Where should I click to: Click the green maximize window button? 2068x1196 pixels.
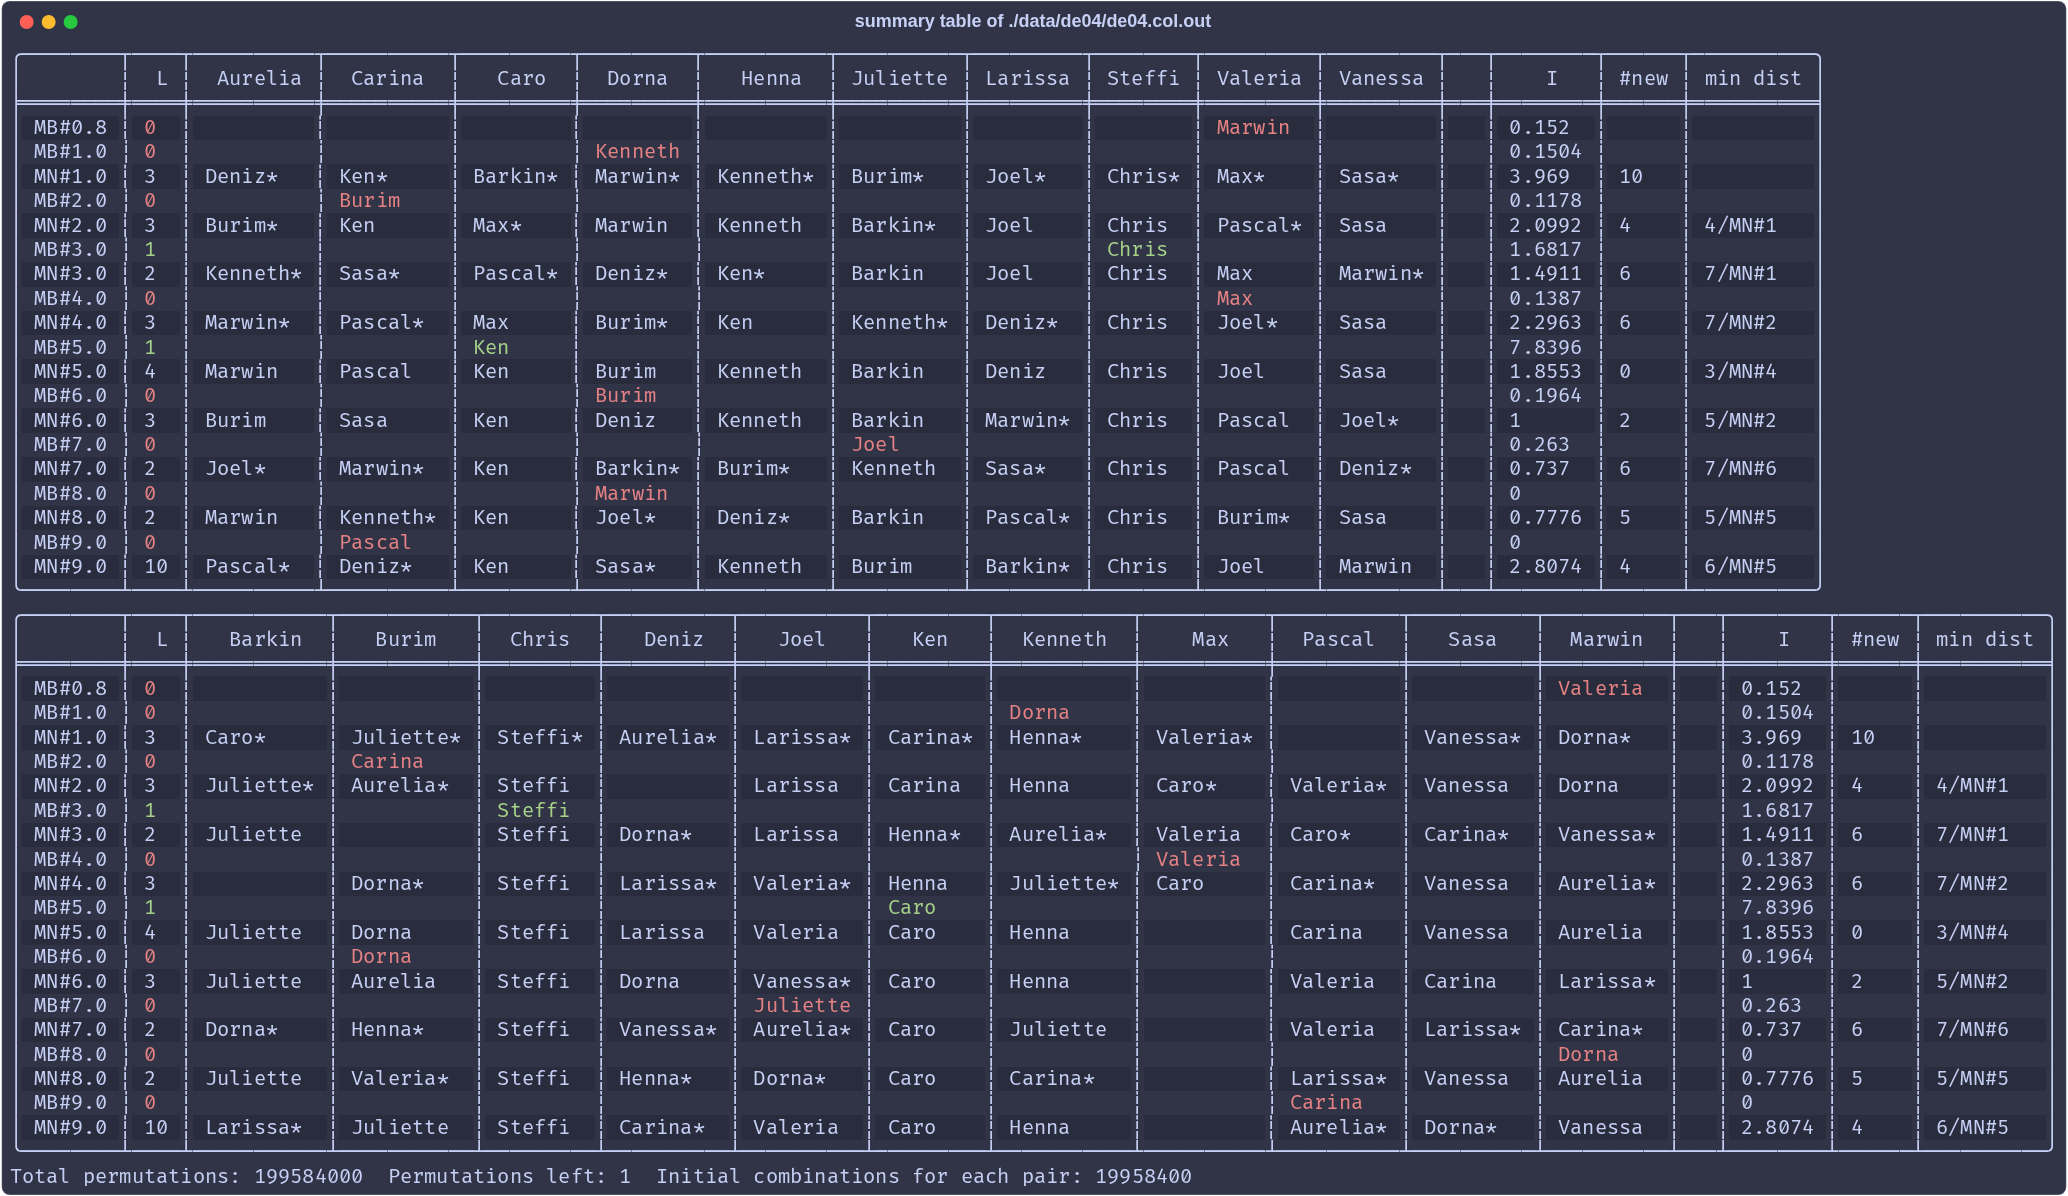(71, 22)
